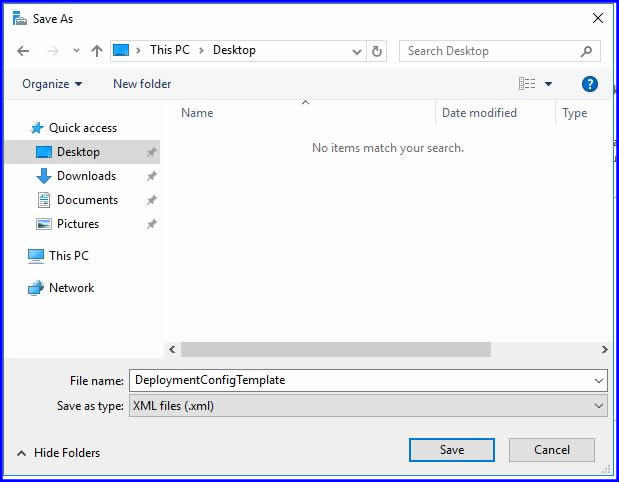This screenshot has height=482, width=619.
Task: Open Network in the navigation pane
Action: coord(71,288)
